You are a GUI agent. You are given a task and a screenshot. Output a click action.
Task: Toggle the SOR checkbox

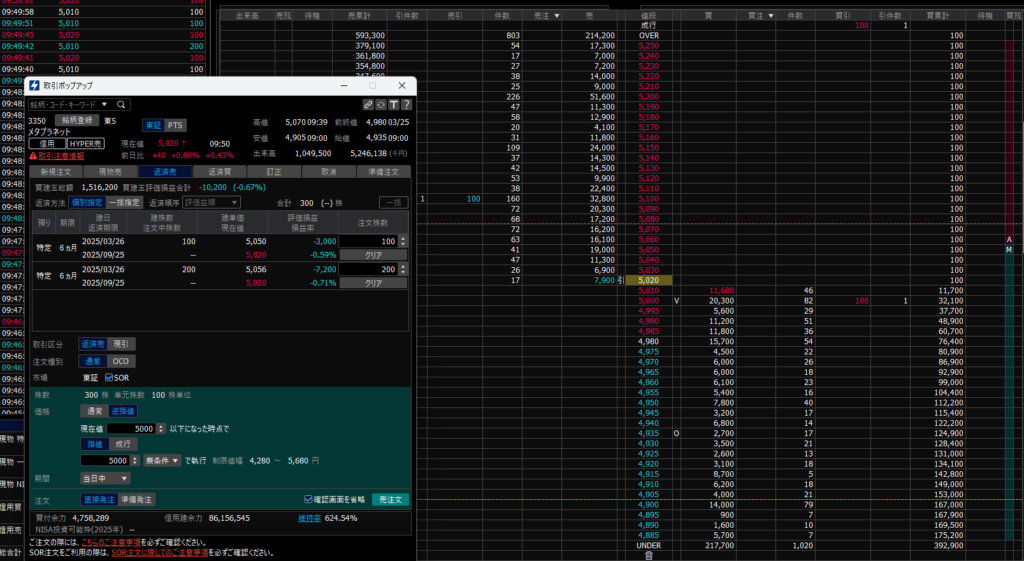point(111,377)
